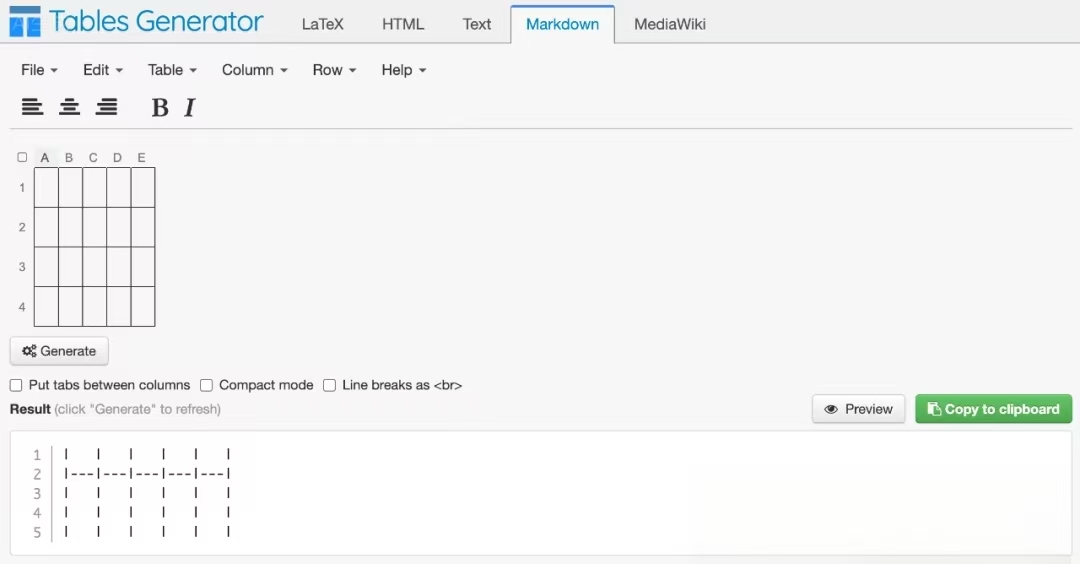Toggle bold formatting with B icon
The width and height of the screenshot is (1080, 564).
tap(159, 108)
